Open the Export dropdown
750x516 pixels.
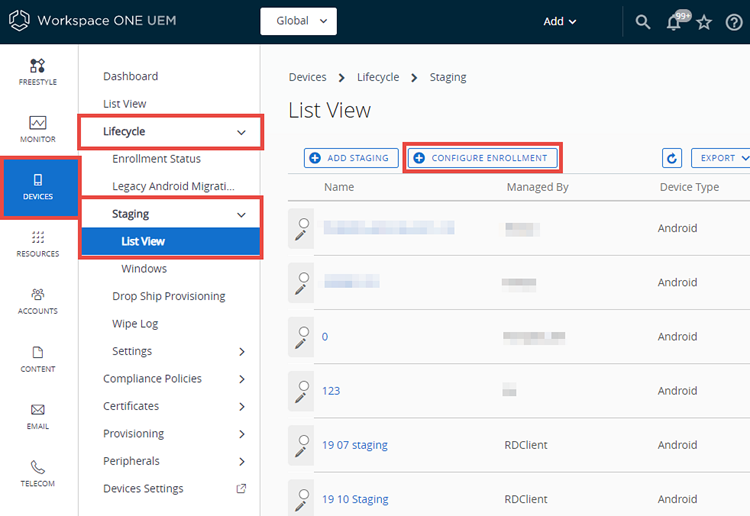coord(721,158)
